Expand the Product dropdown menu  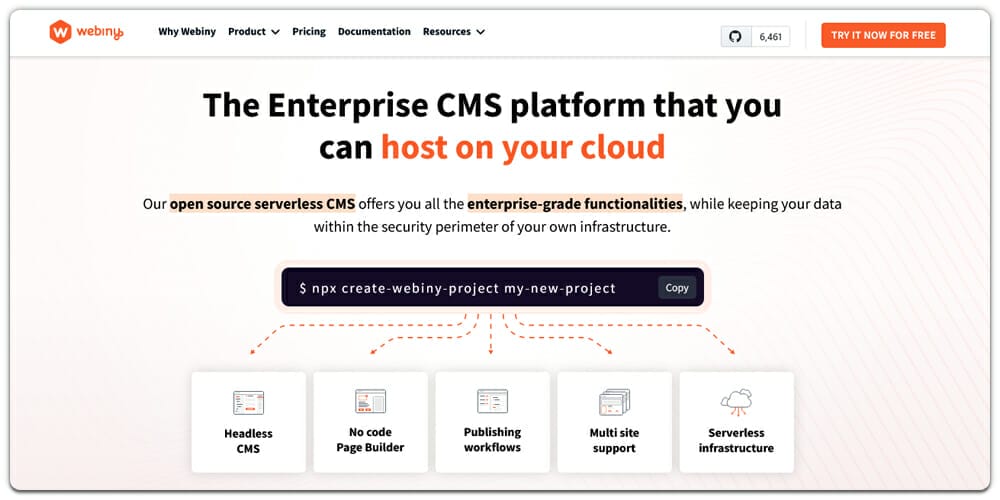(x=253, y=32)
